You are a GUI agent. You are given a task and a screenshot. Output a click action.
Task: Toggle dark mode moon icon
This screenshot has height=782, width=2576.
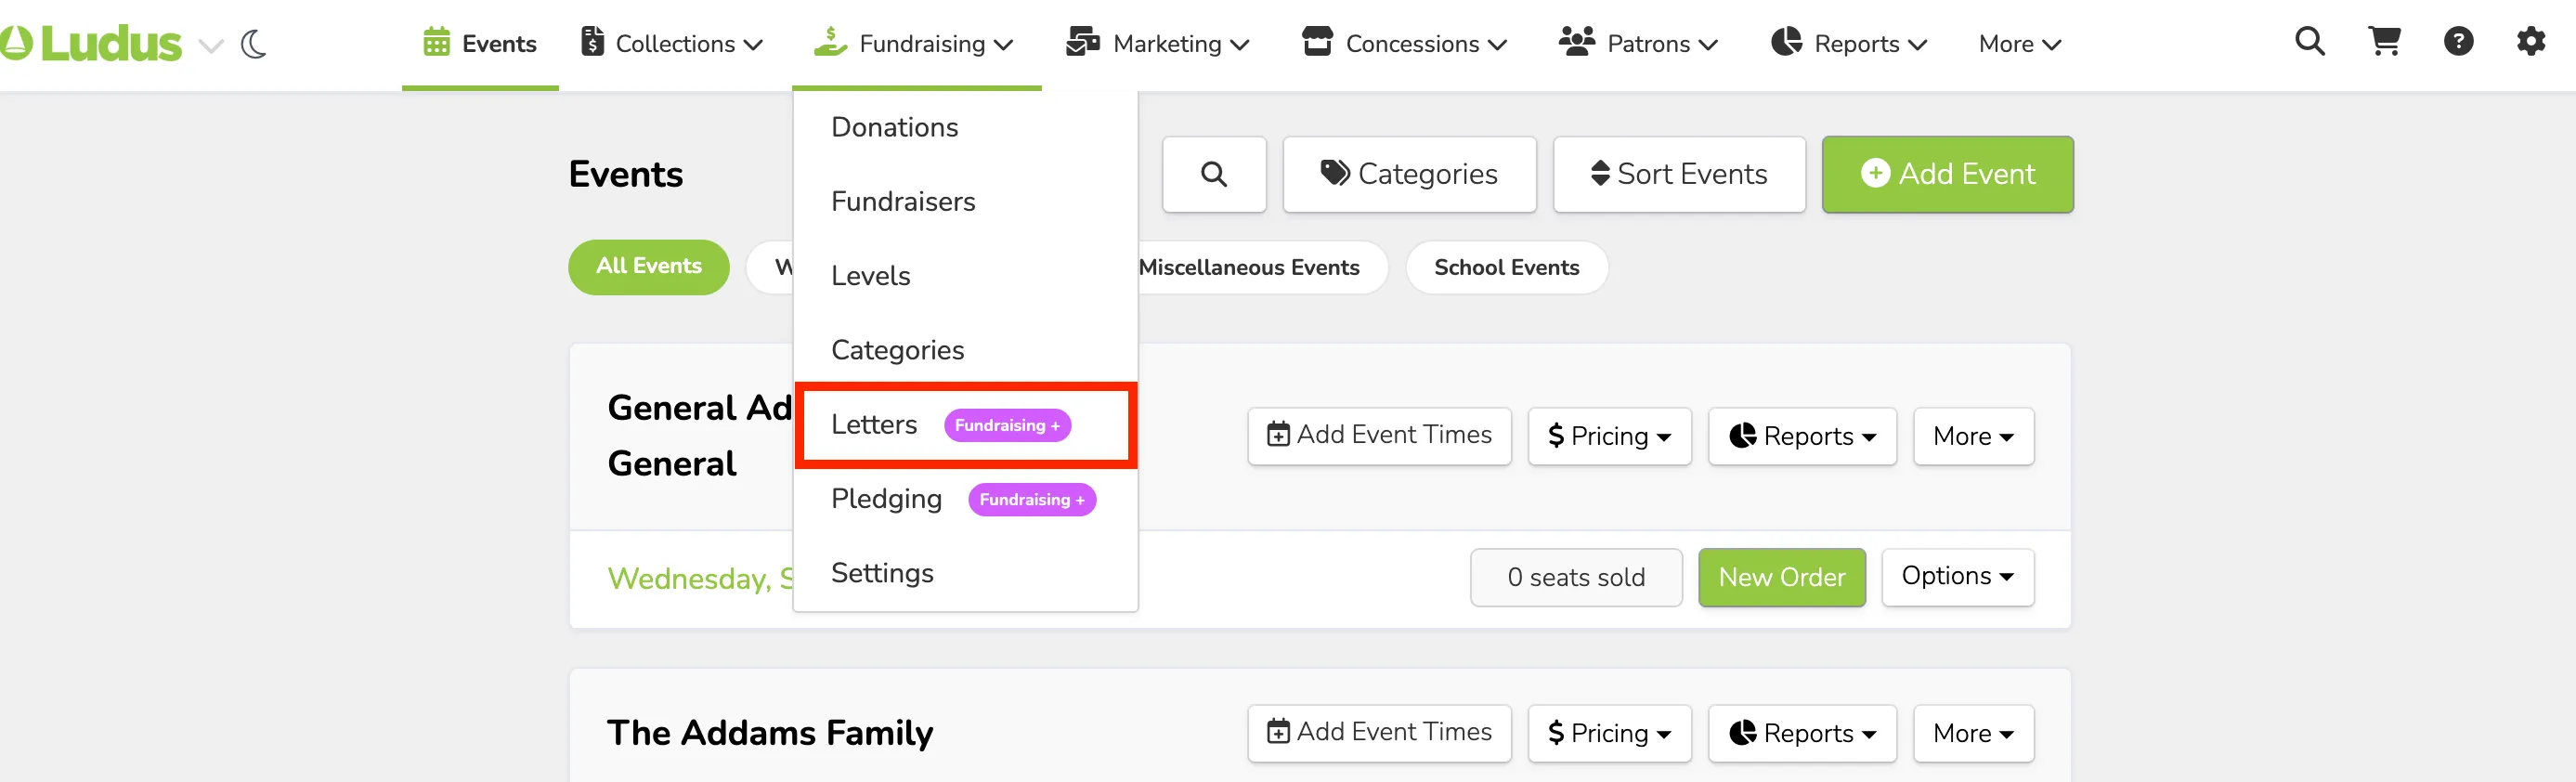click(254, 44)
